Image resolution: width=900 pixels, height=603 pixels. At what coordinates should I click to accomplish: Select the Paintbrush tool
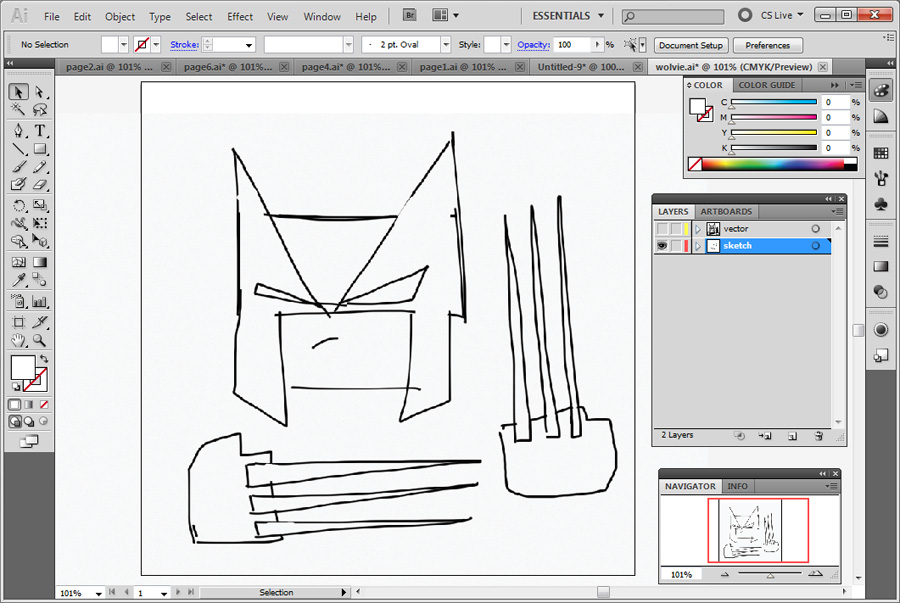pos(18,167)
